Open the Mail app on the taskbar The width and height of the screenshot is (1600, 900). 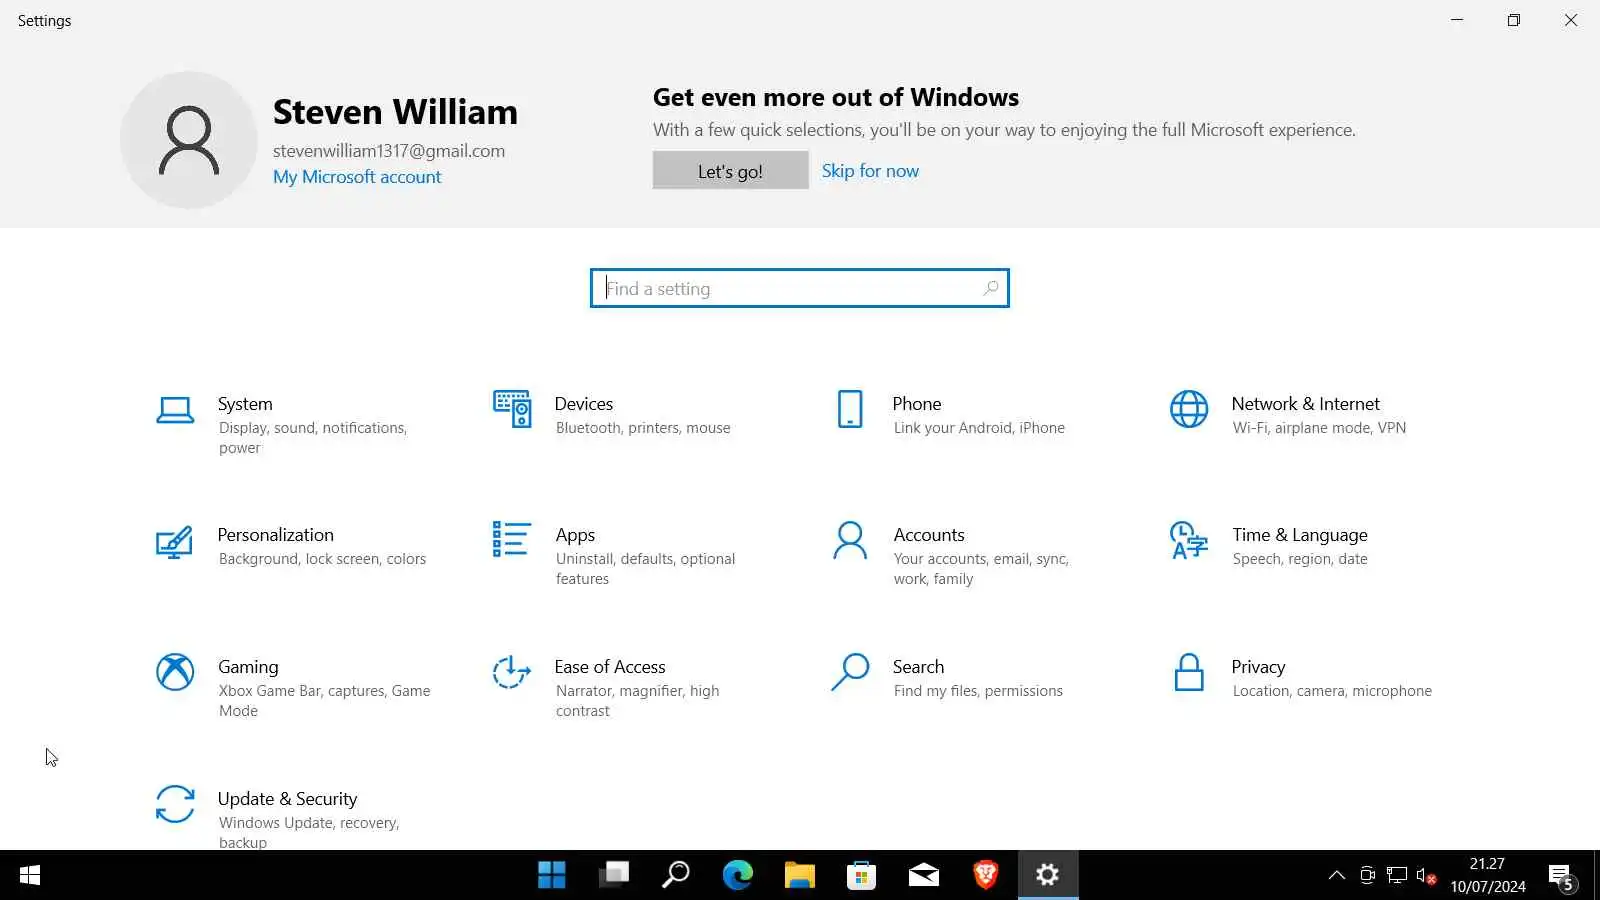(924, 875)
